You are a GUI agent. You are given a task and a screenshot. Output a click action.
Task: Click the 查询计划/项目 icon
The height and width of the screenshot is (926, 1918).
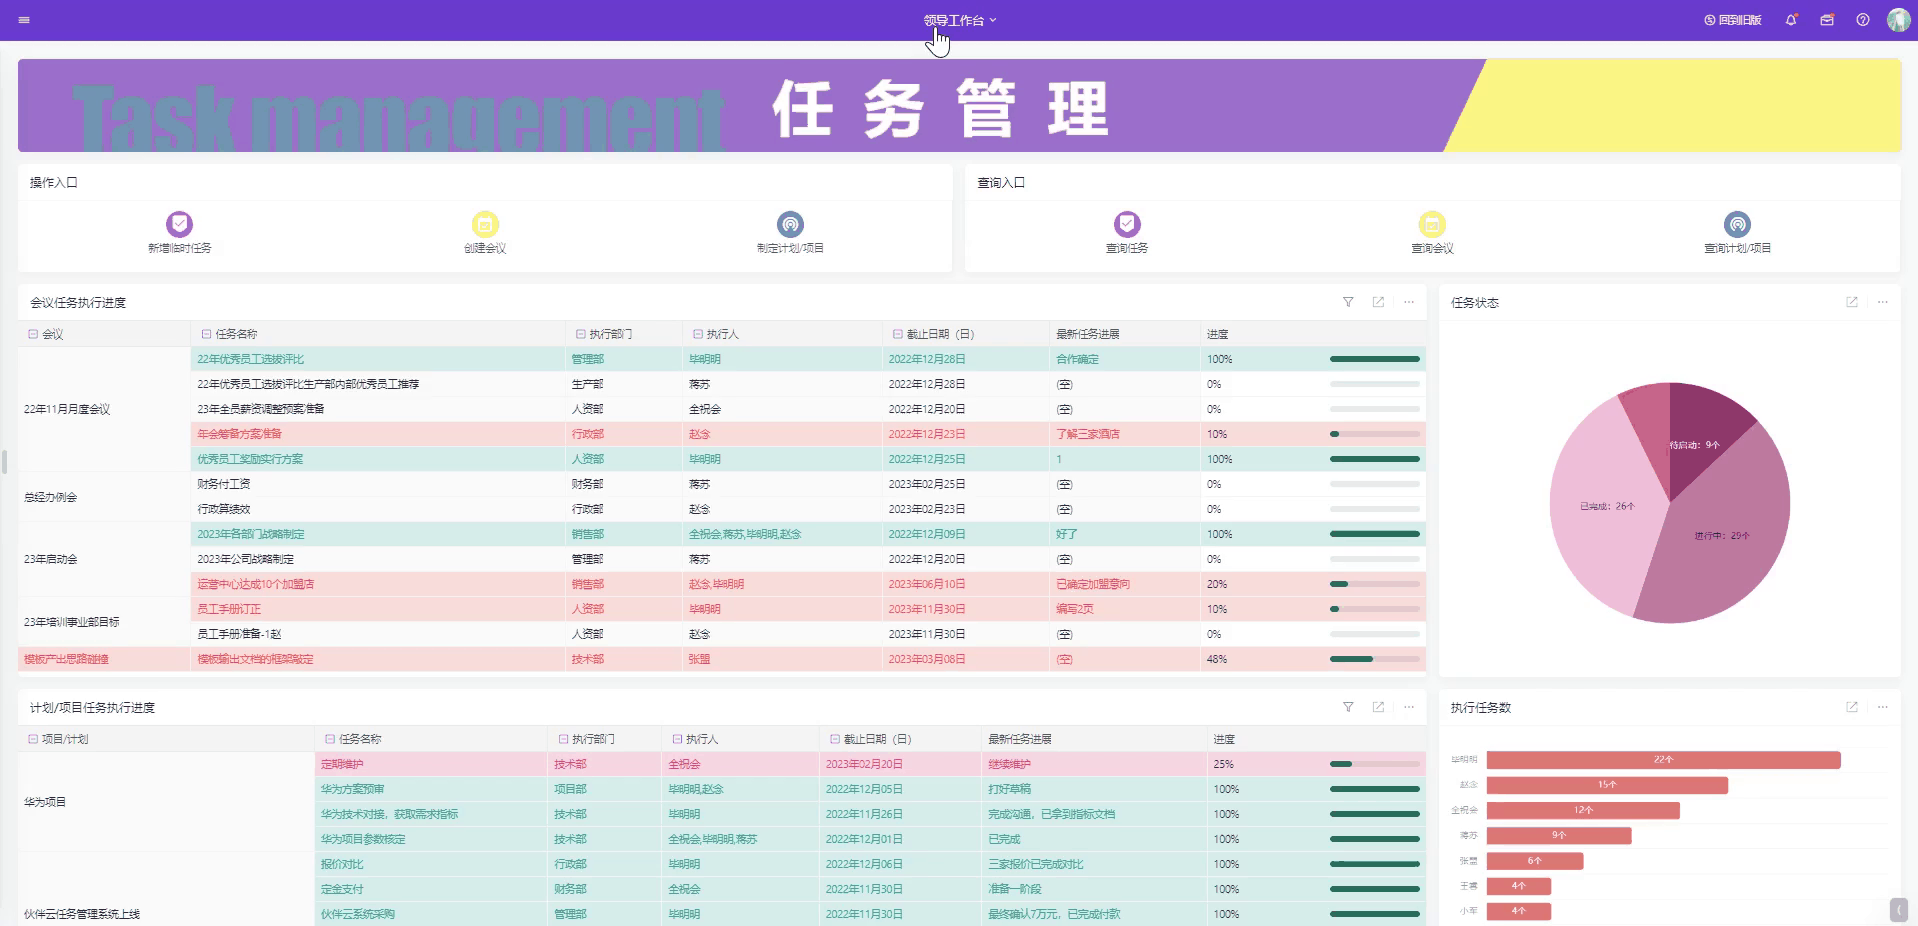click(x=1737, y=224)
